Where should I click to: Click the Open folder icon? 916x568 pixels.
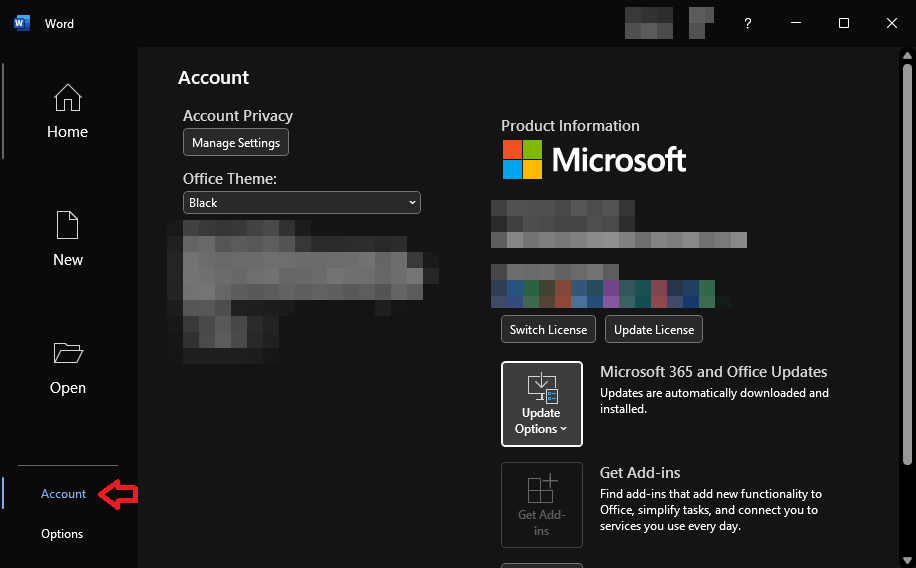pyautogui.click(x=67, y=353)
